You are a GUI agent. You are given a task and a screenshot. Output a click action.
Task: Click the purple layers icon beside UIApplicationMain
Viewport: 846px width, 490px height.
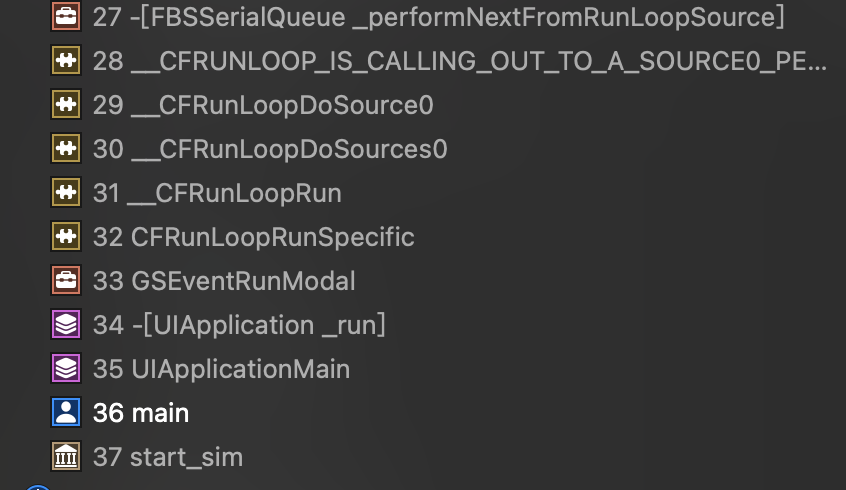(x=65, y=369)
